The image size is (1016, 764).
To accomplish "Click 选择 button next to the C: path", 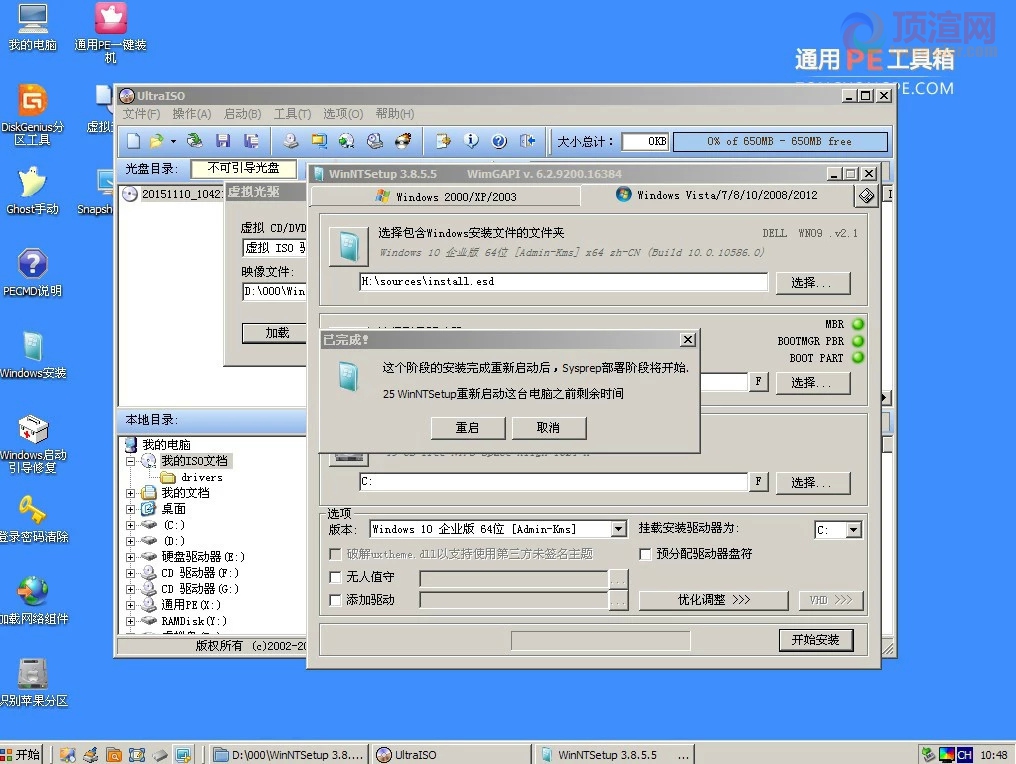I will pos(813,483).
